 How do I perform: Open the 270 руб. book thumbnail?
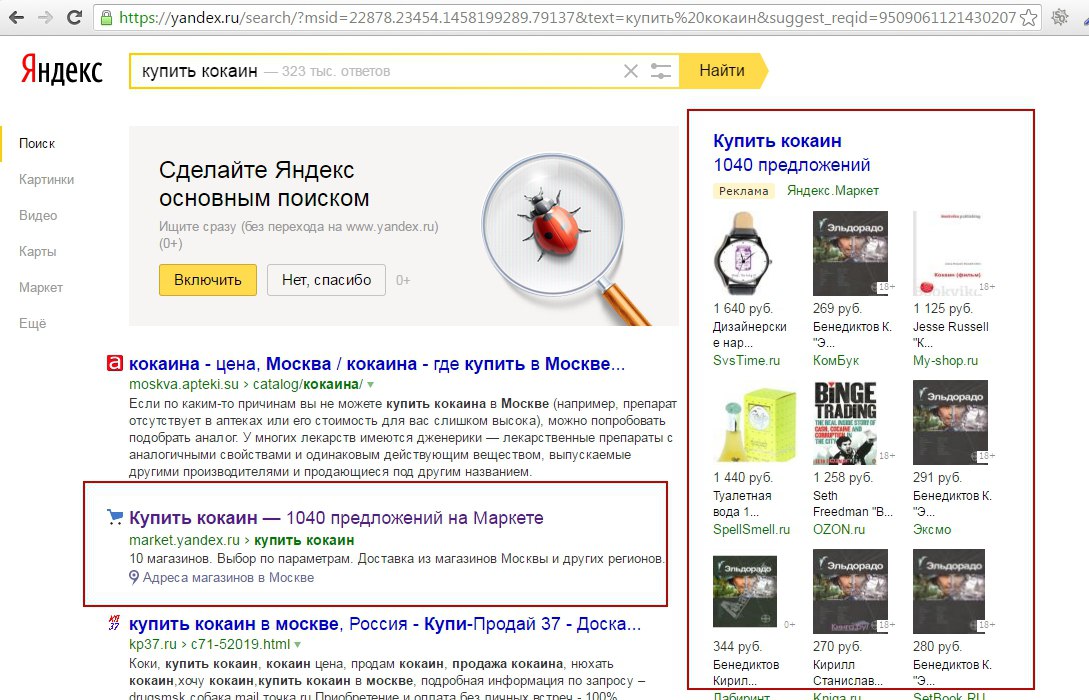coord(851,592)
